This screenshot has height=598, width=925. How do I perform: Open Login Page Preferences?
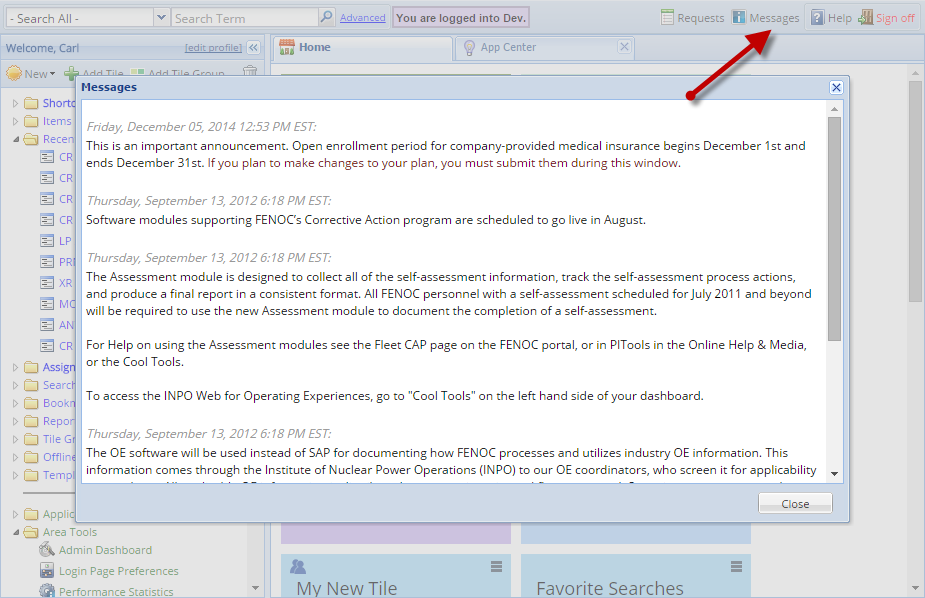119,571
